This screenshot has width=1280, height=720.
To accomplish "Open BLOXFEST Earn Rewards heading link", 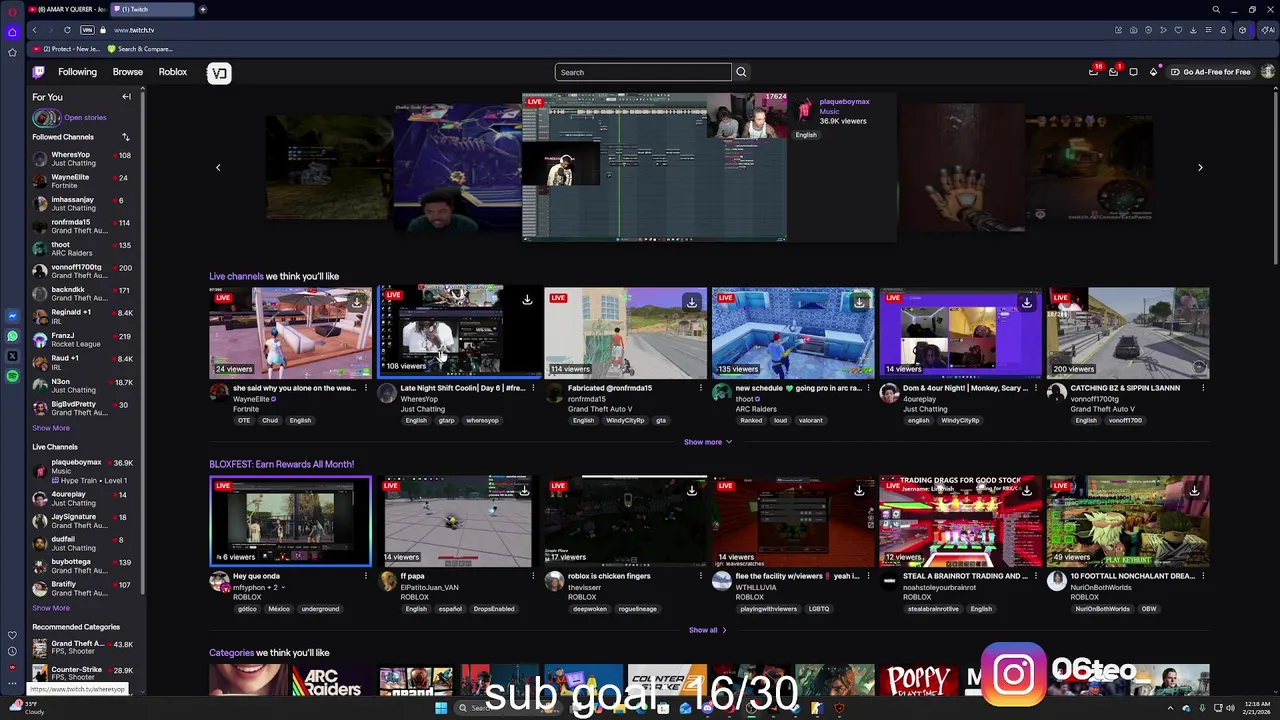I will (281, 464).
